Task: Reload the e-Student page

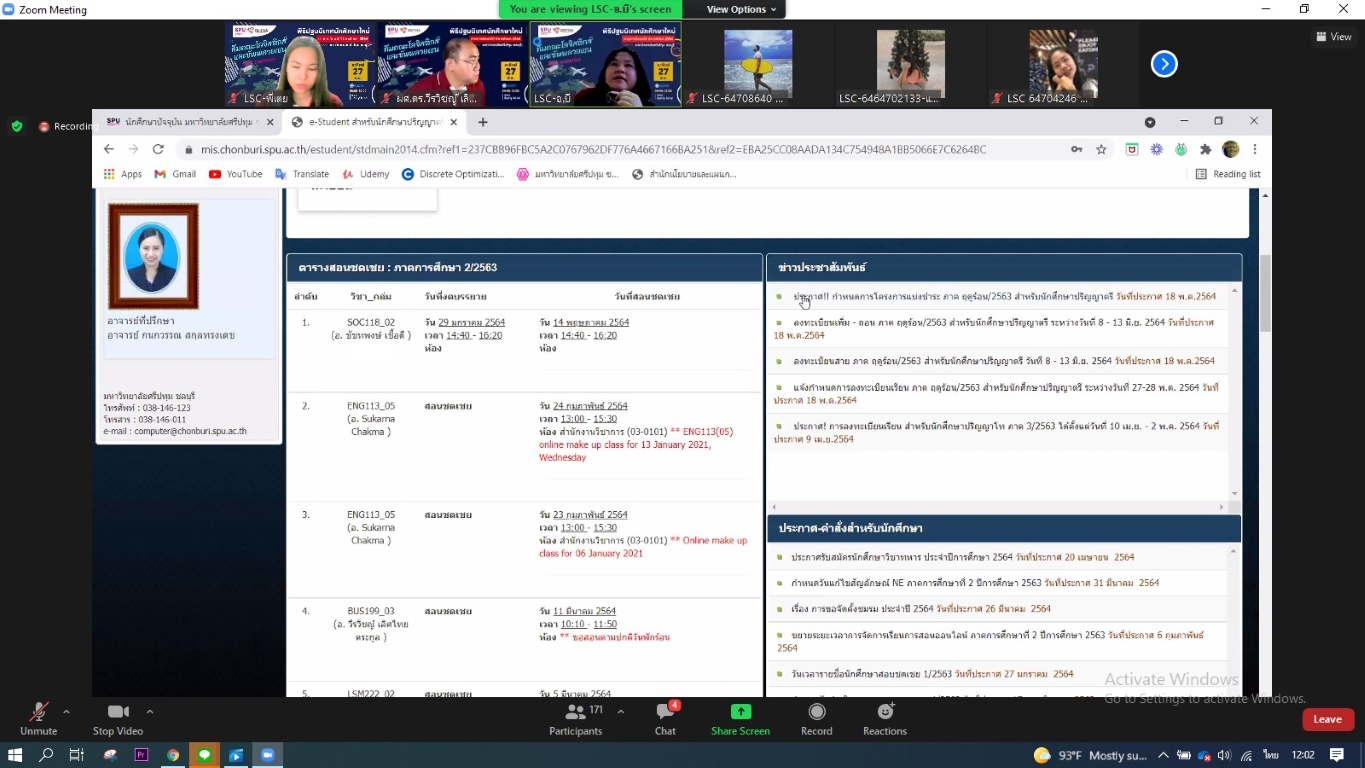Action: click(x=158, y=149)
